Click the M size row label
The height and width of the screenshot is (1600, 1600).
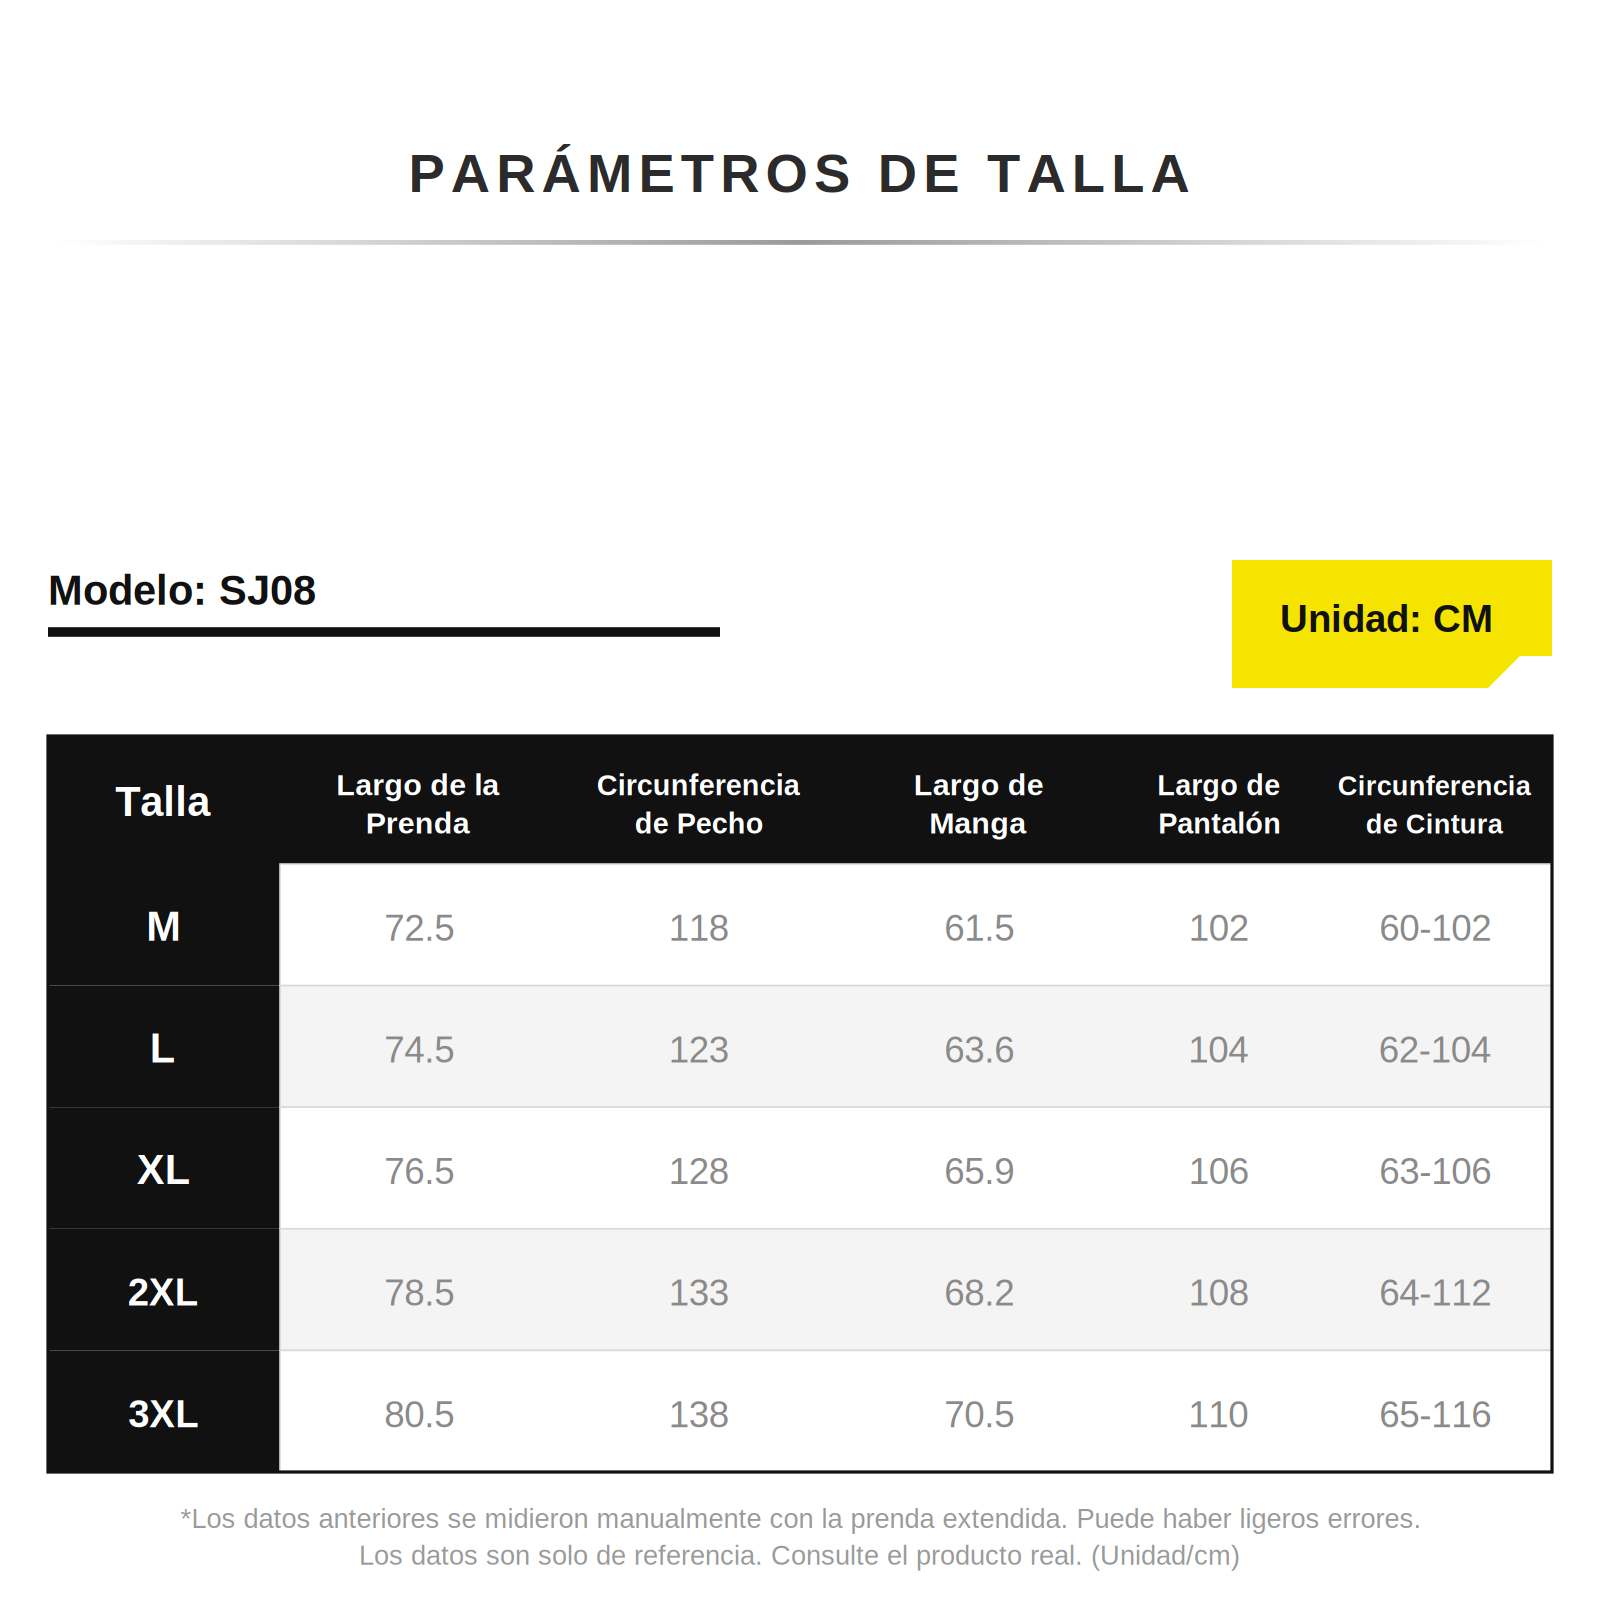[163, 927]
